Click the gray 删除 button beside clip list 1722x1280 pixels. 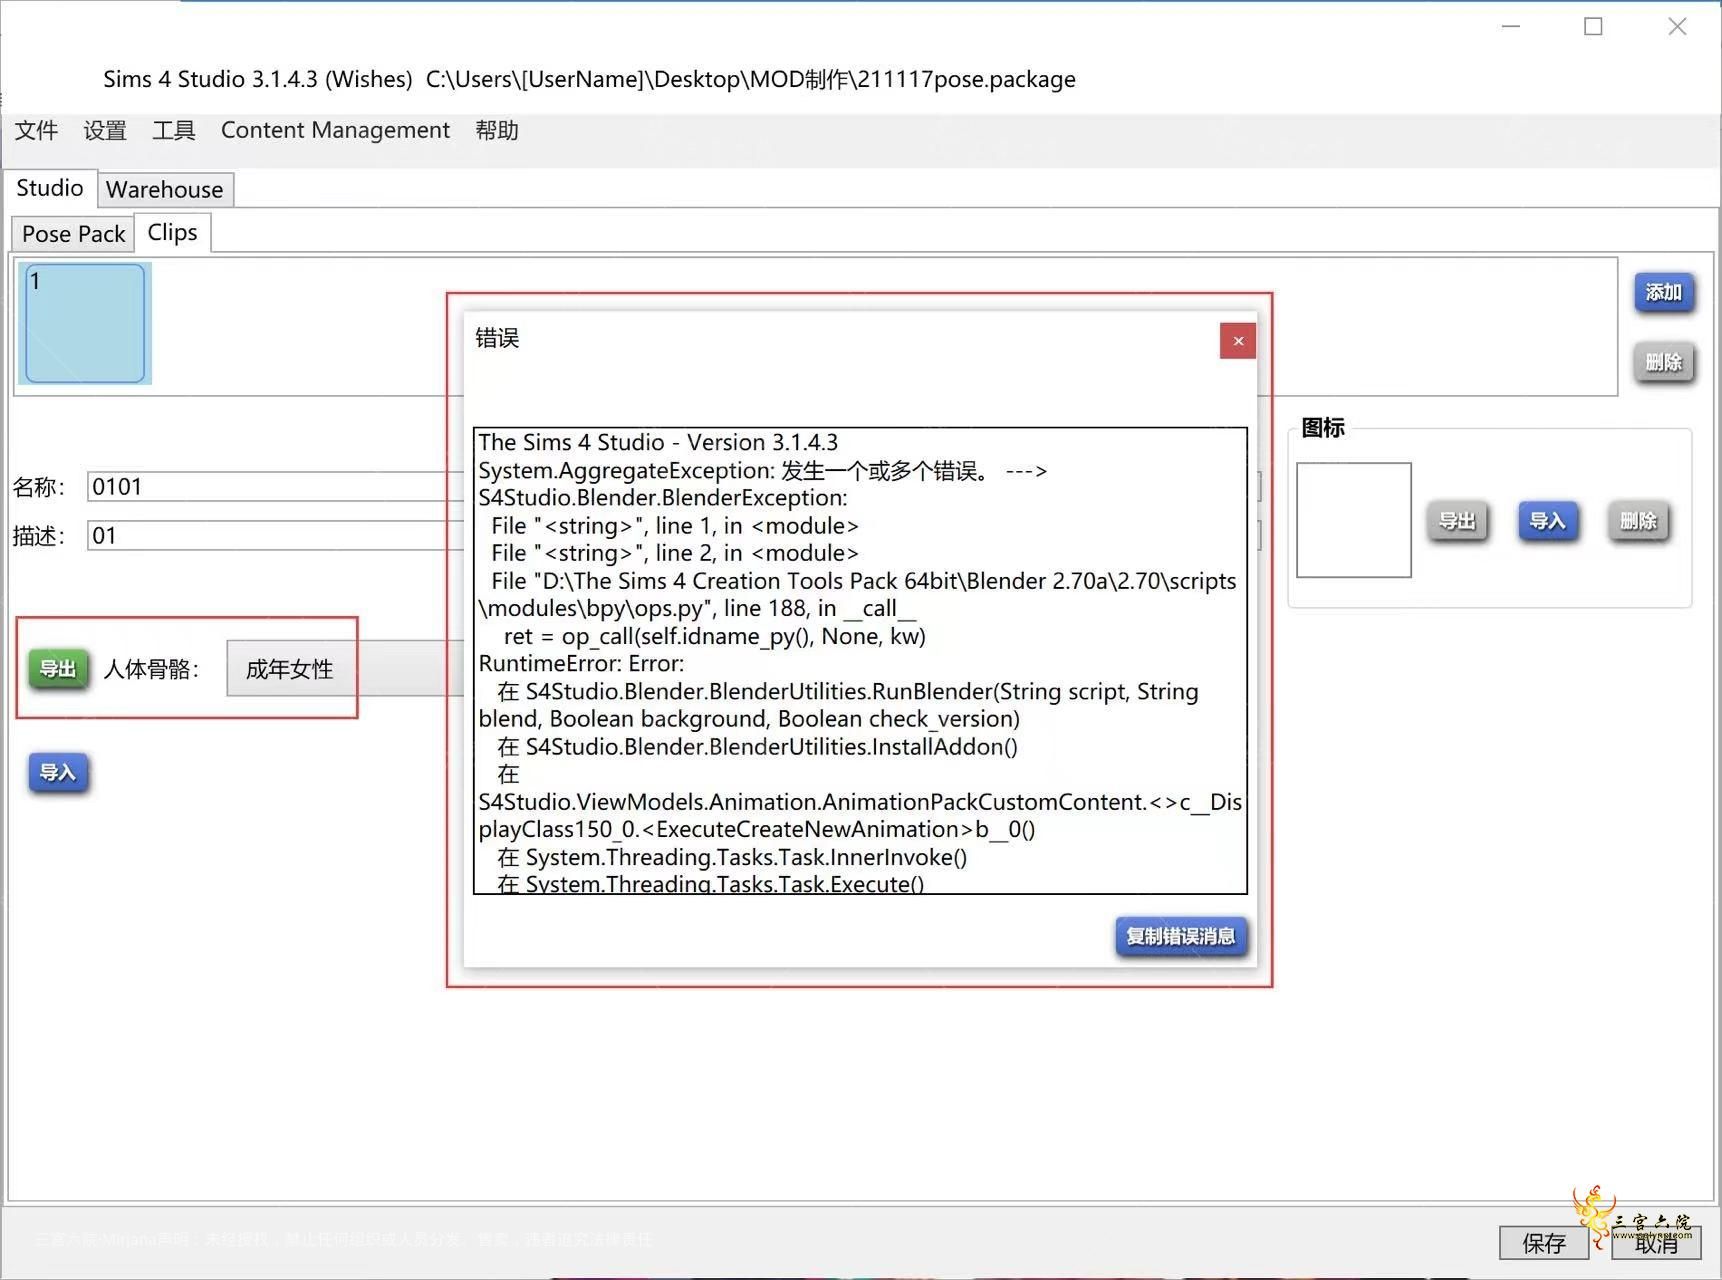coord(1664,362)
